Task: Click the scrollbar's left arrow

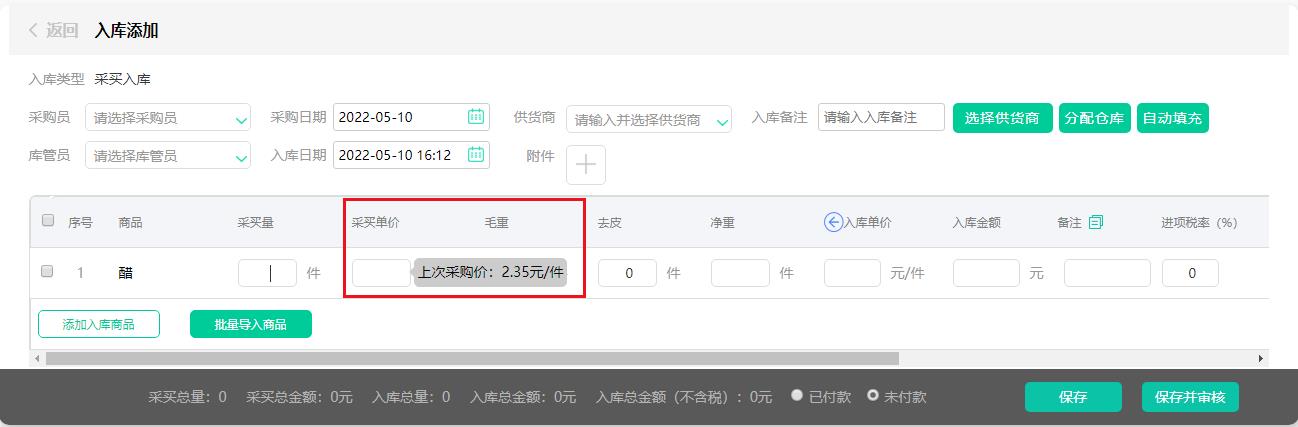Action: pos(37,358)
